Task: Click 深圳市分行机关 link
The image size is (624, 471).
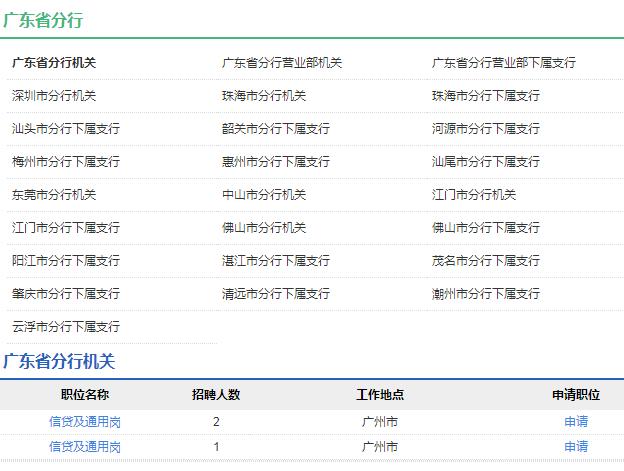Action: pos(54,96)
